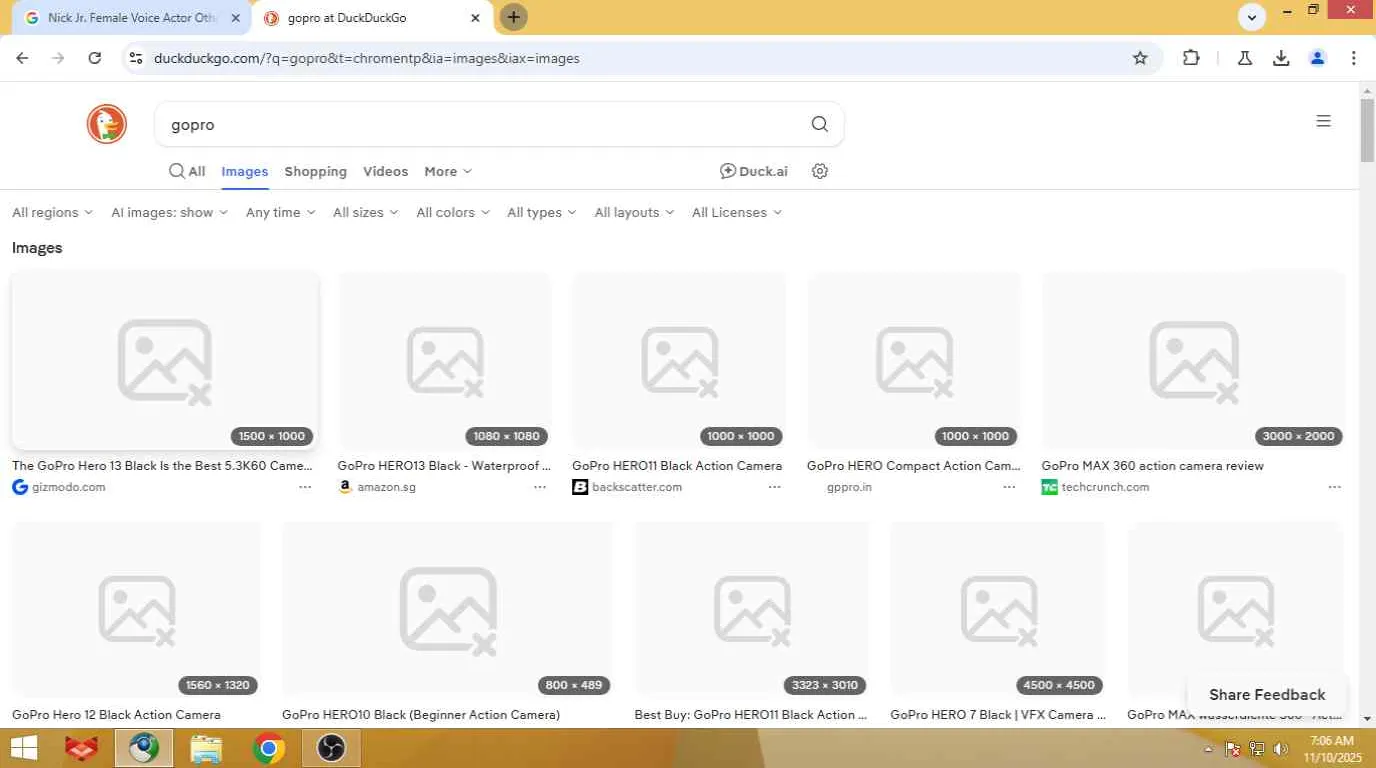Open more options for gizmodo.com result
The width and height of the screenshot is (1376, 768).
pos(305,487)
